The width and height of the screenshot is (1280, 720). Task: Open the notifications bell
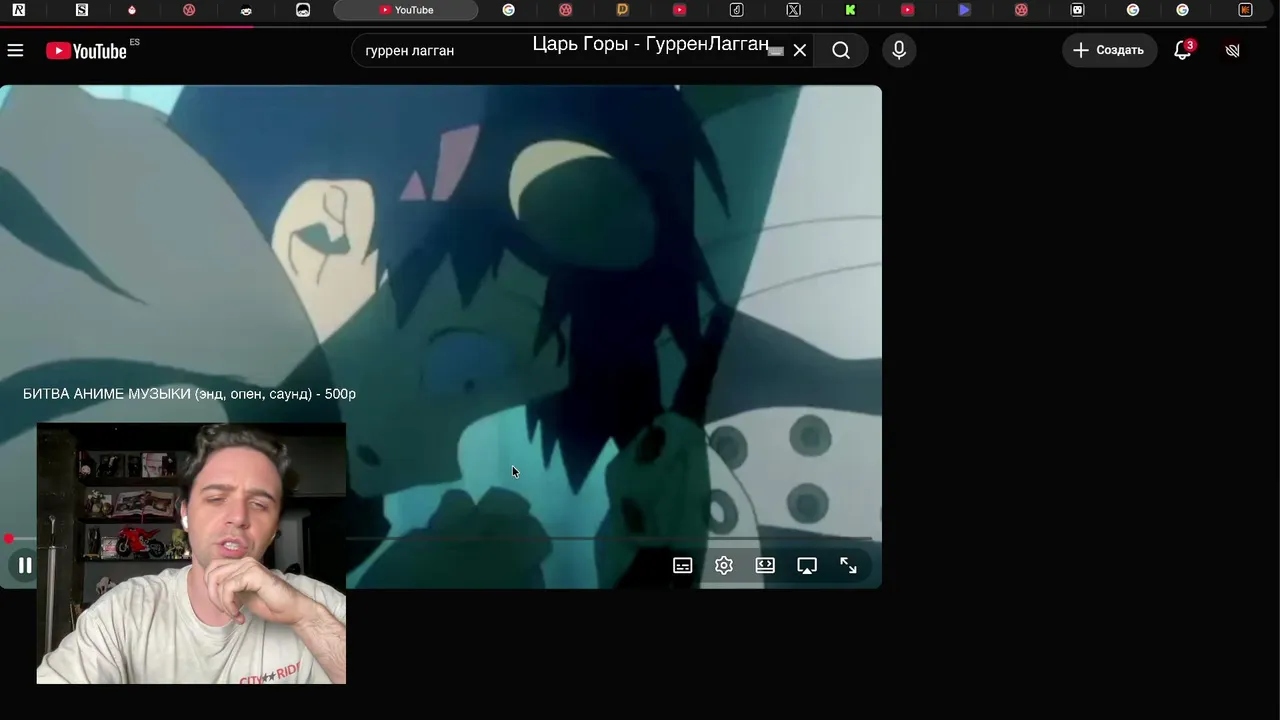[x=1182, y=50]
